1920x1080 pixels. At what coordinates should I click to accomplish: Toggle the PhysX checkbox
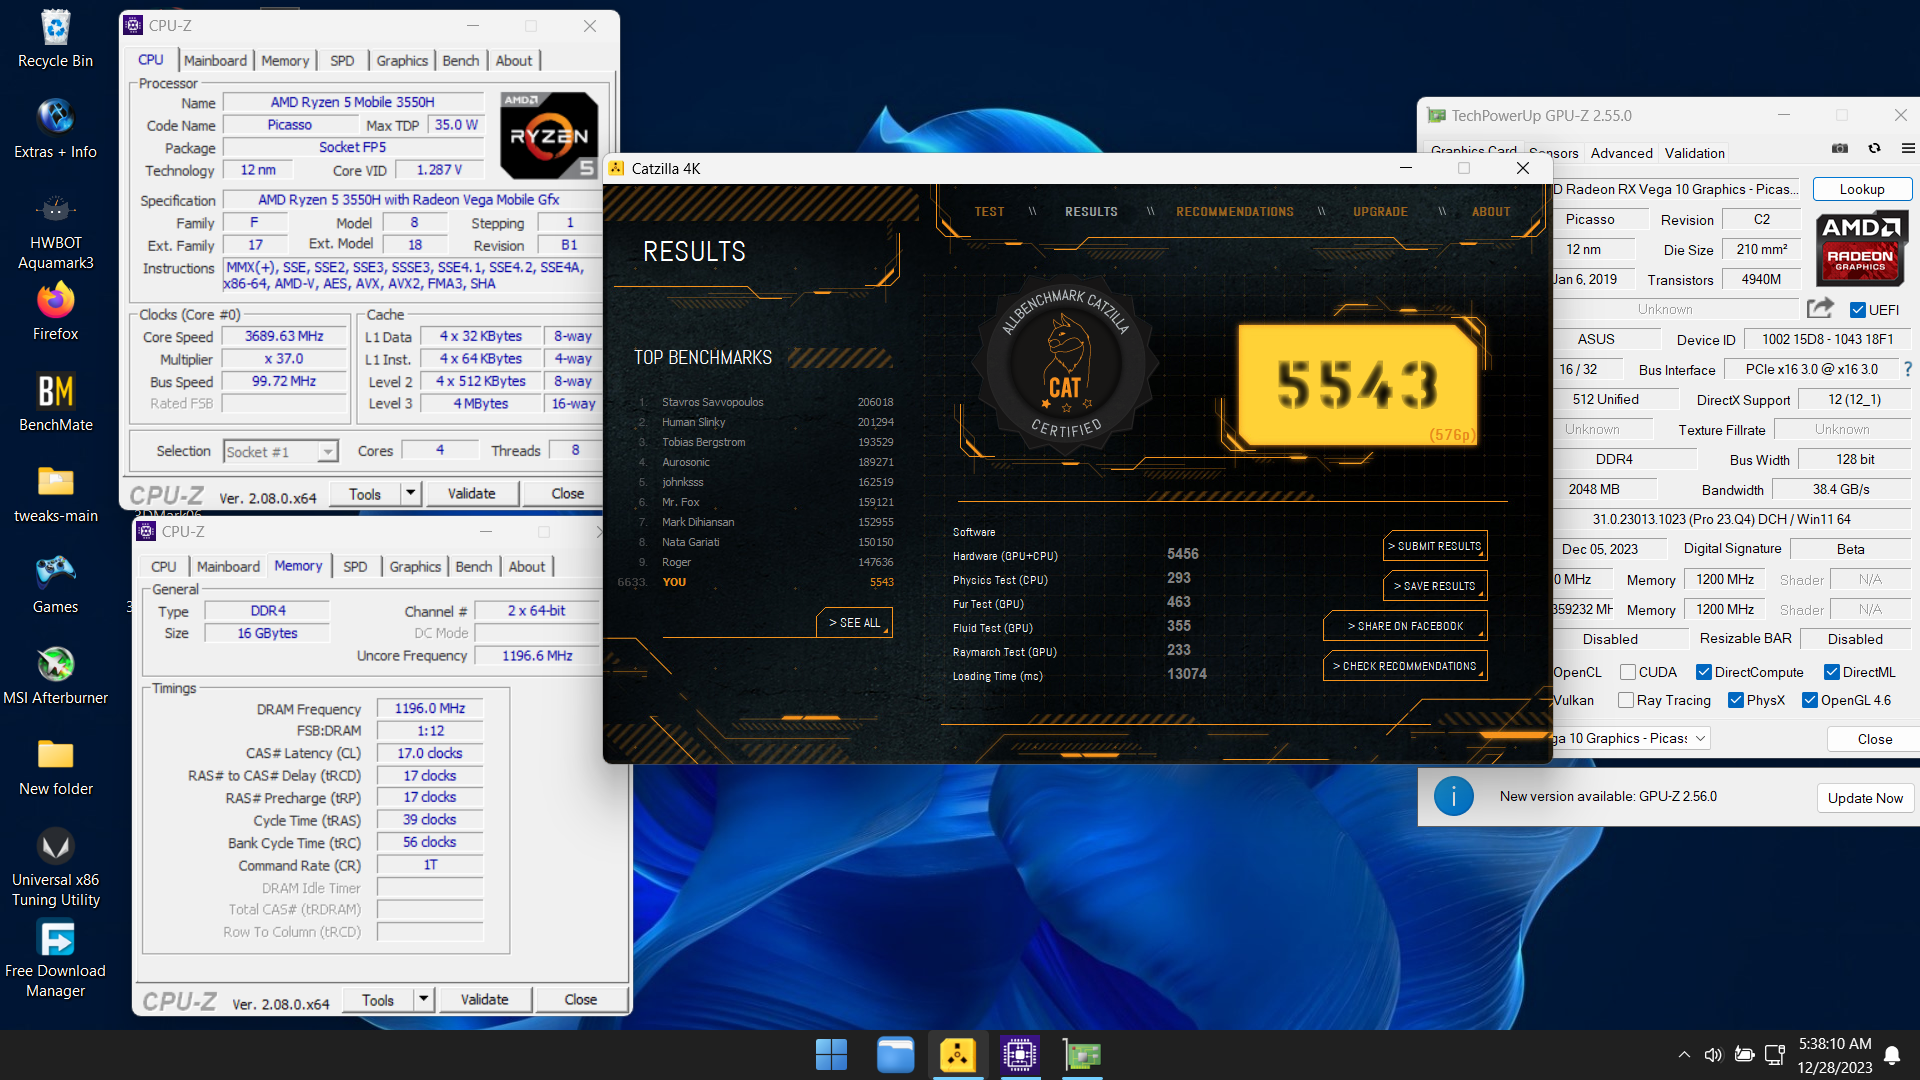[x=1736, y=700]
